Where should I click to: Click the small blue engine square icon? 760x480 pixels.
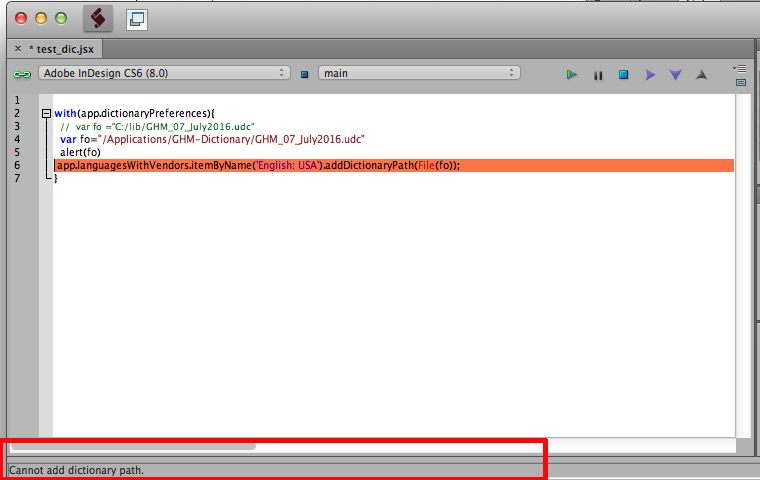pyautogui.click(x=304, y=74)
